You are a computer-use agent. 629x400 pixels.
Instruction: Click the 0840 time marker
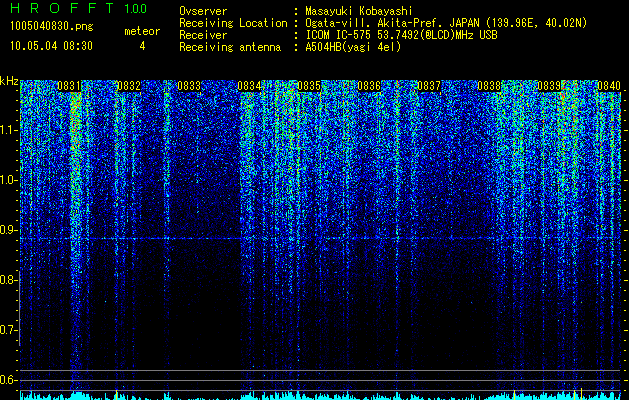609,86
